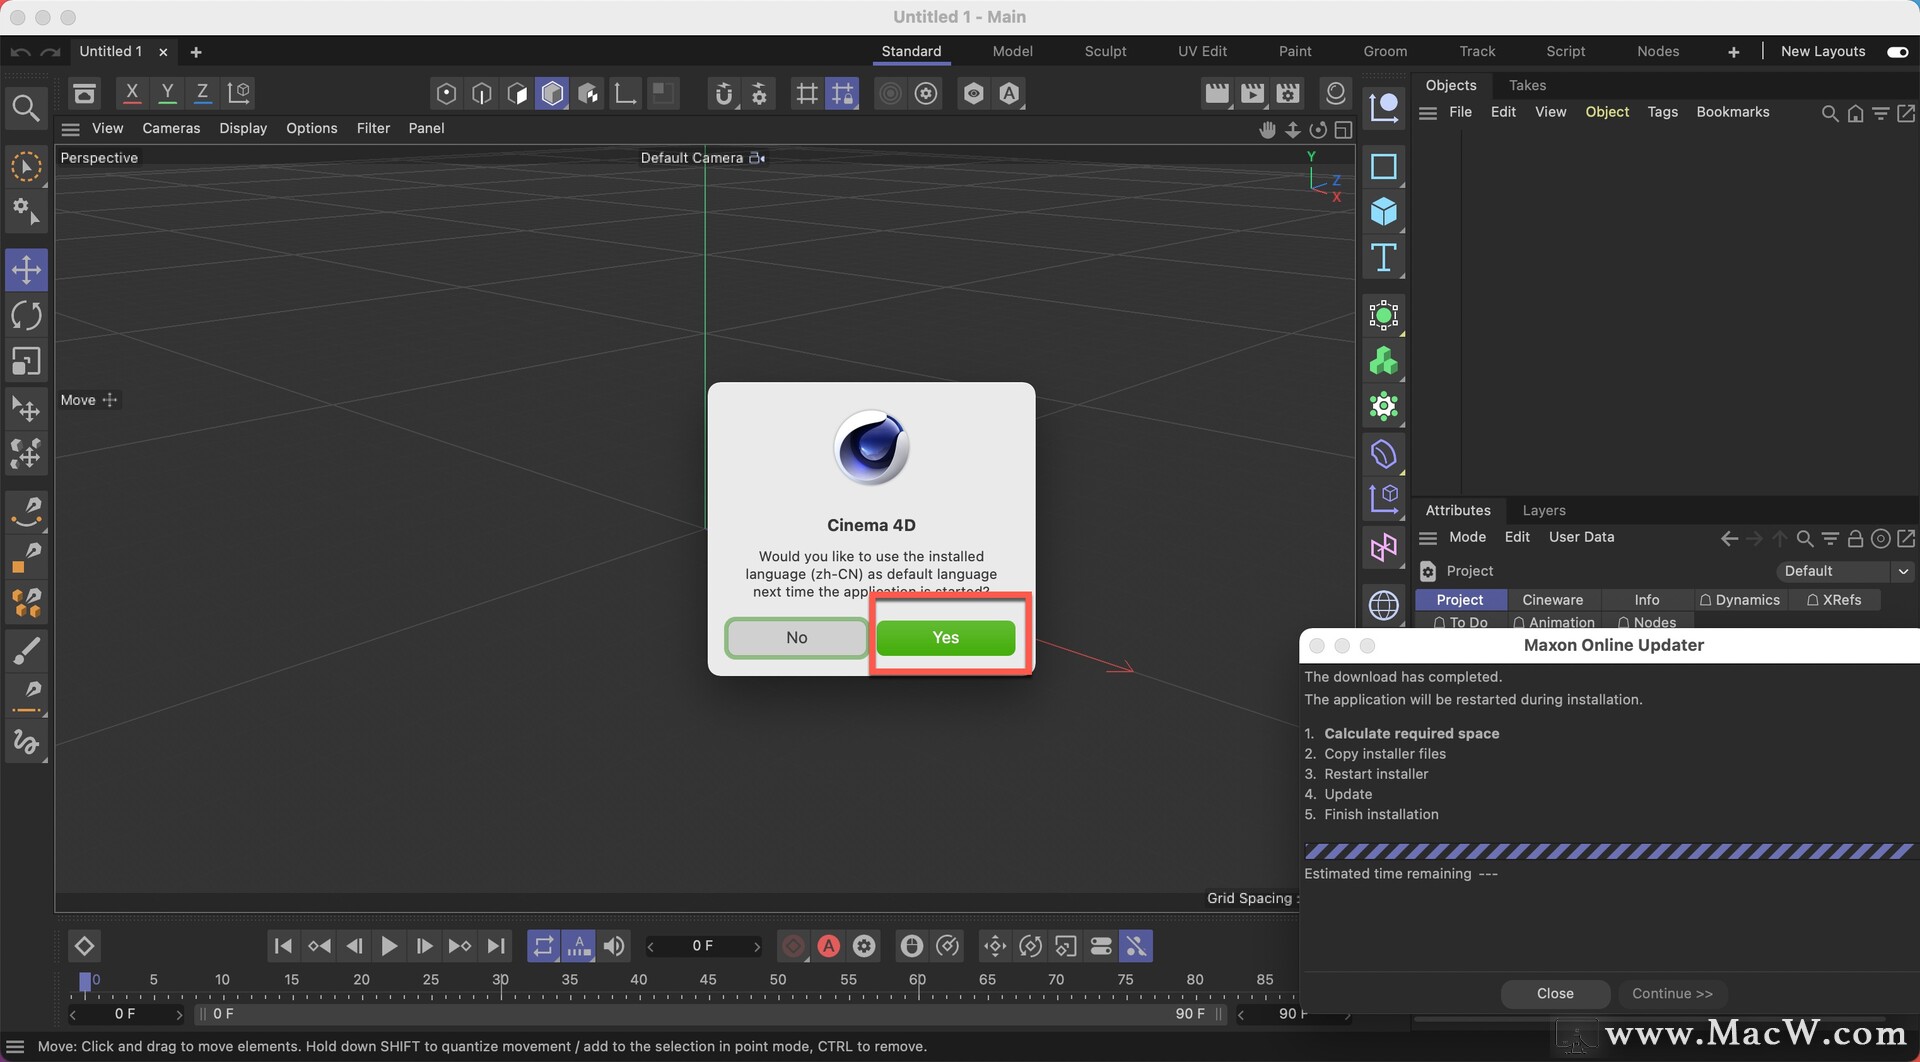1920x1062 pixels.
Task: Add a new layout with plus
Action: 1733,52
